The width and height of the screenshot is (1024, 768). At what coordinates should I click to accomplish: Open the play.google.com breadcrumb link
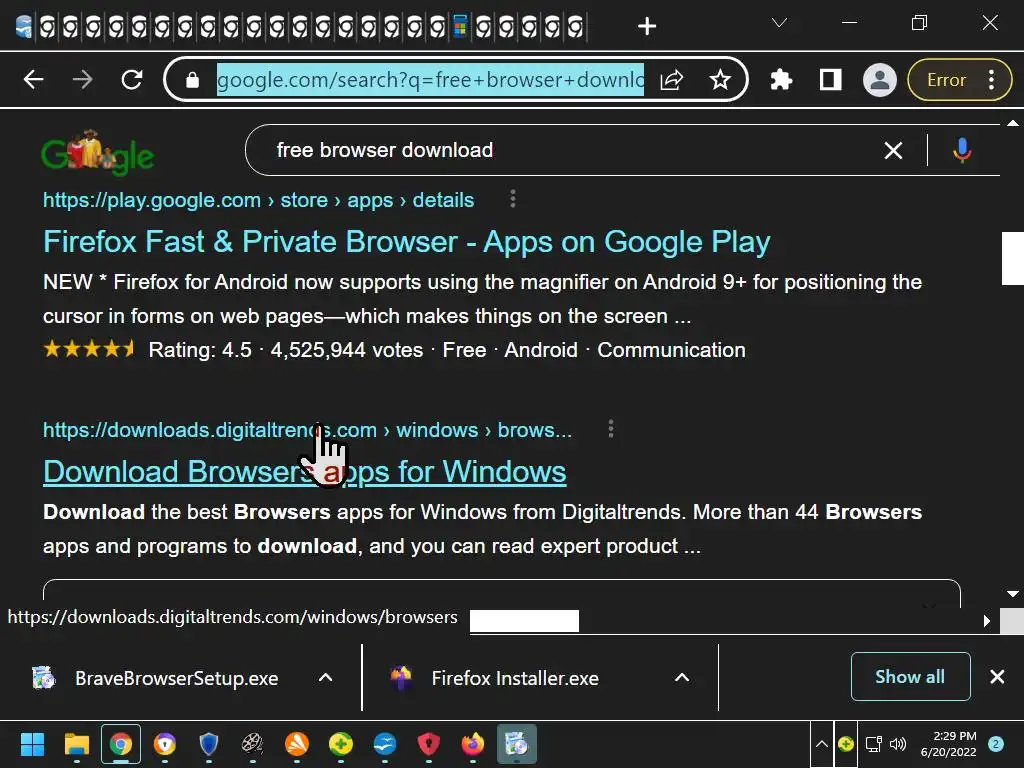click(259, 200)
